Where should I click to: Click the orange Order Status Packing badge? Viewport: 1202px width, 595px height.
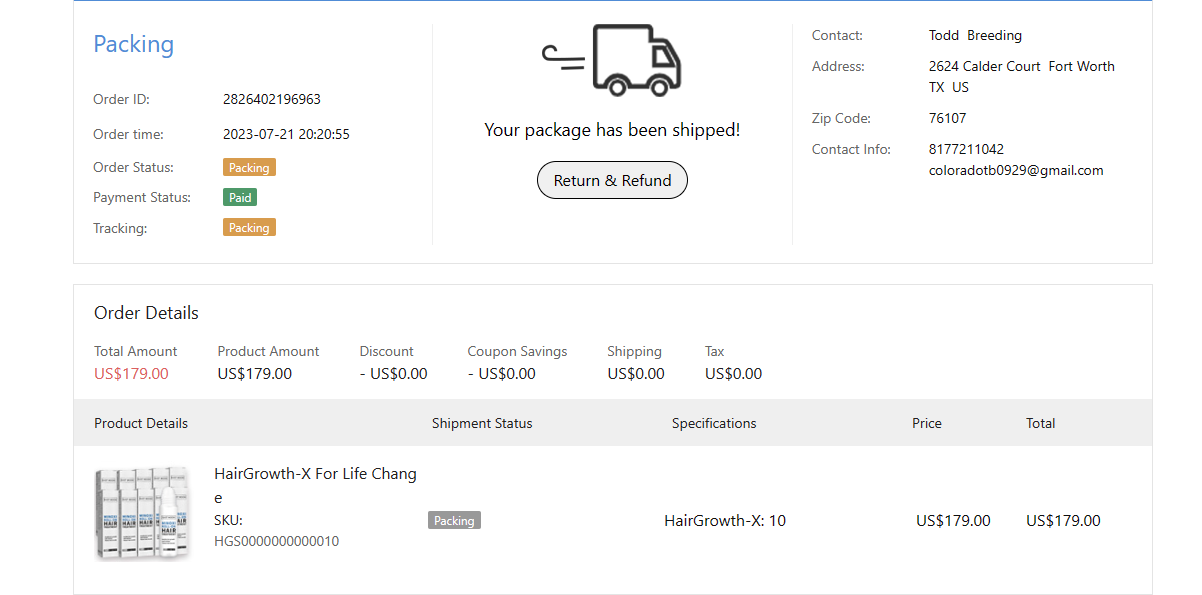tap(249, 168)
